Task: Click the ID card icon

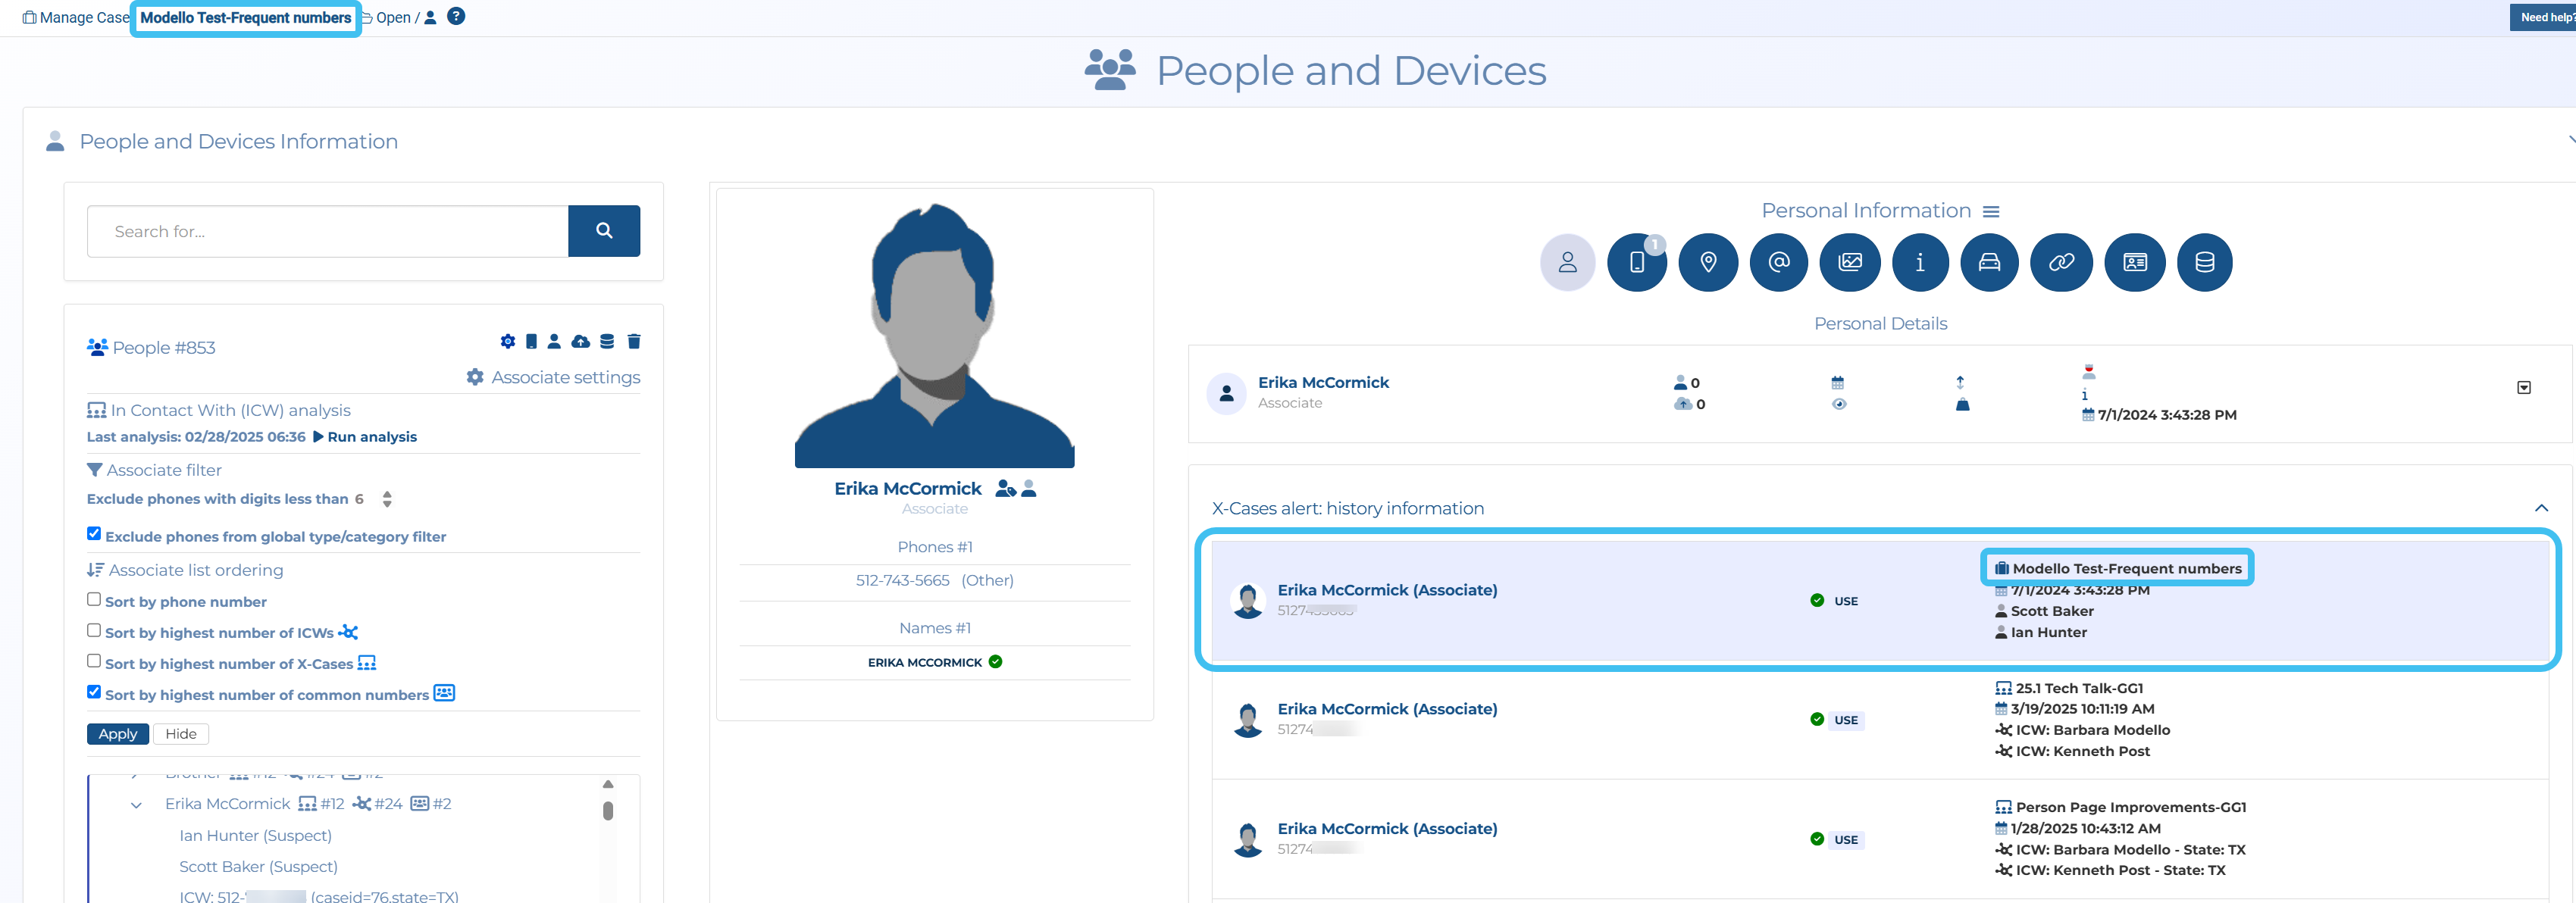Action: pyautogui.click(x=2134, y=263)
